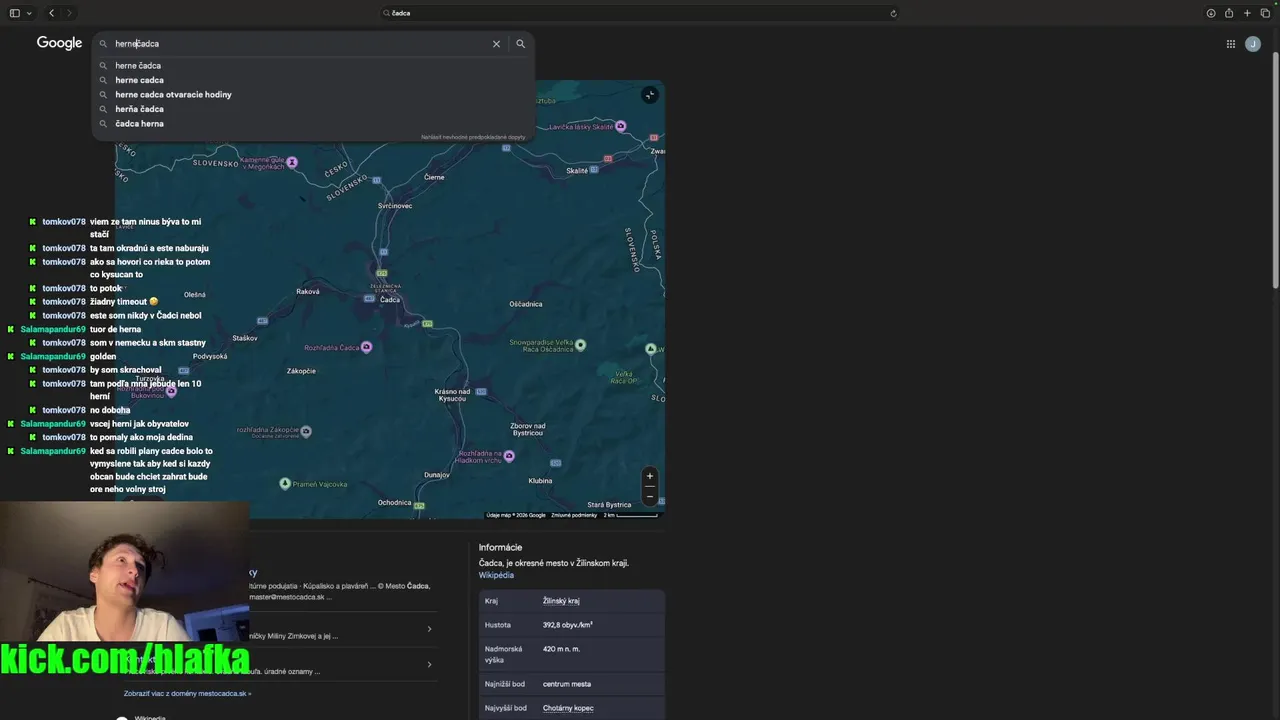
Task: Click the Google search input field
Action: click(x=300, y=44)
